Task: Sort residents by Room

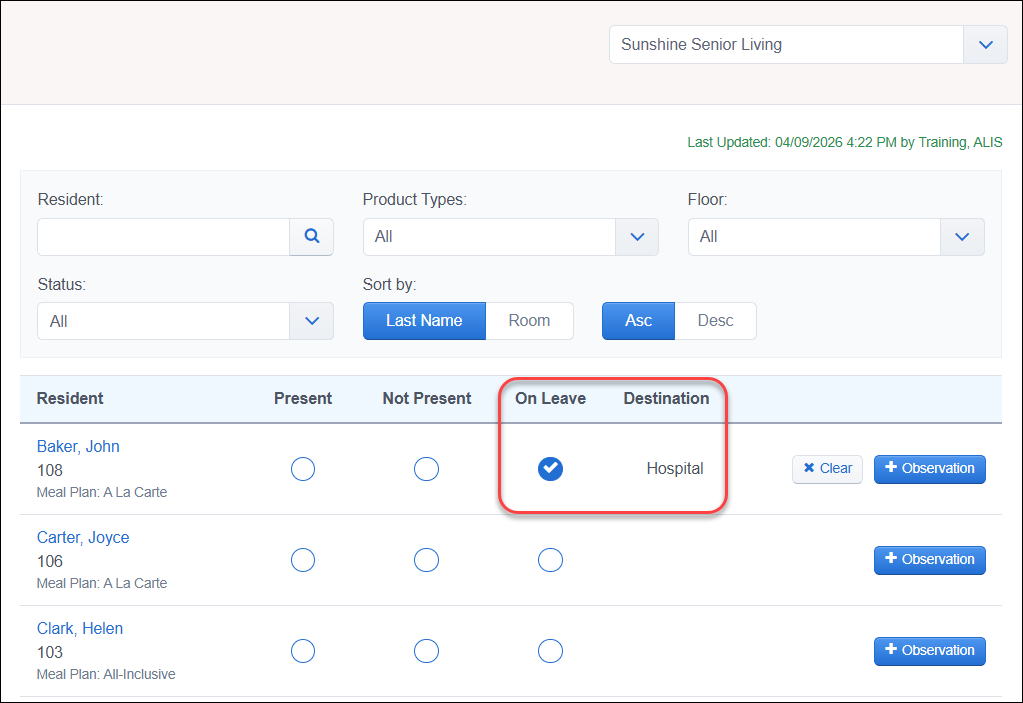Action: coord(529,321)
